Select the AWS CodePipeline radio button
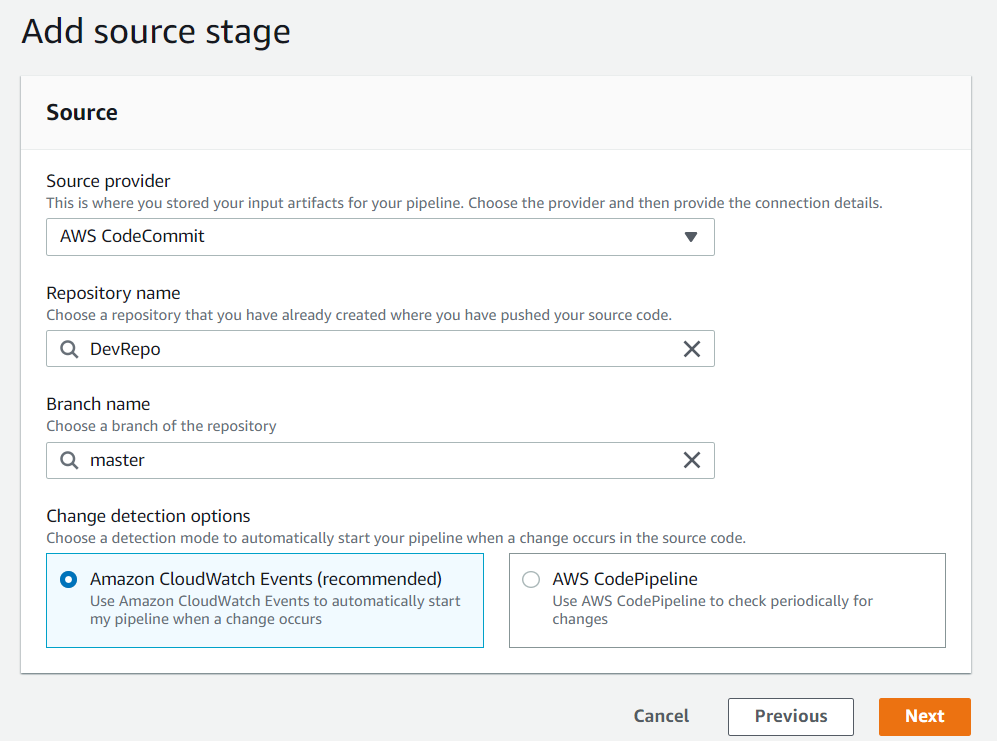The height and width of the screenshot is (741, 997). point(531,579)
